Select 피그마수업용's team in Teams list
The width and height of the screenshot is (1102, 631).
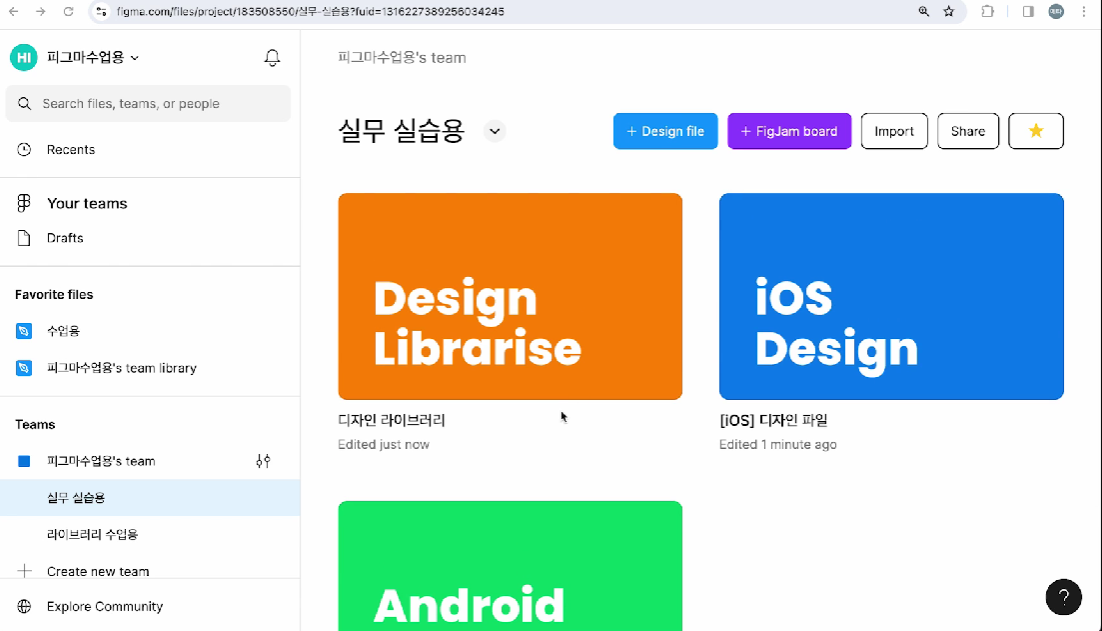[101, 462]
